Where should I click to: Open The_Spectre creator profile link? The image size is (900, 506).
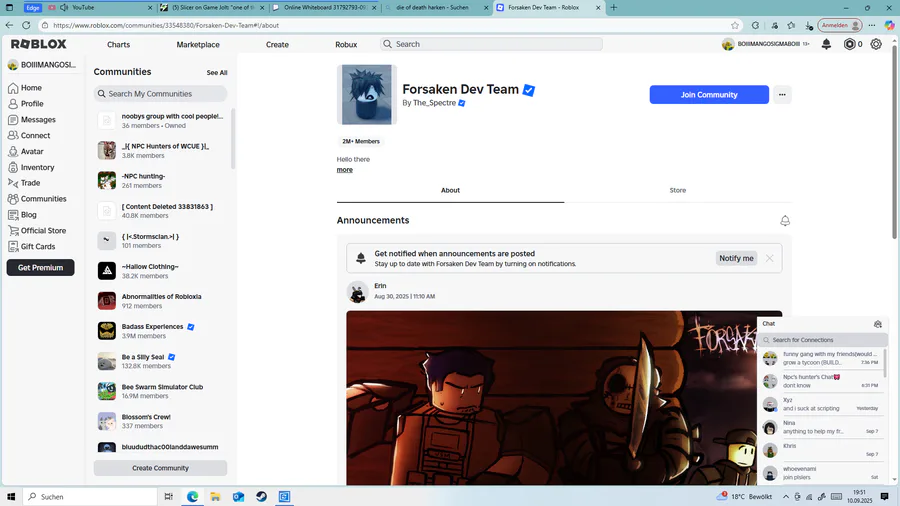click(435, 103)
